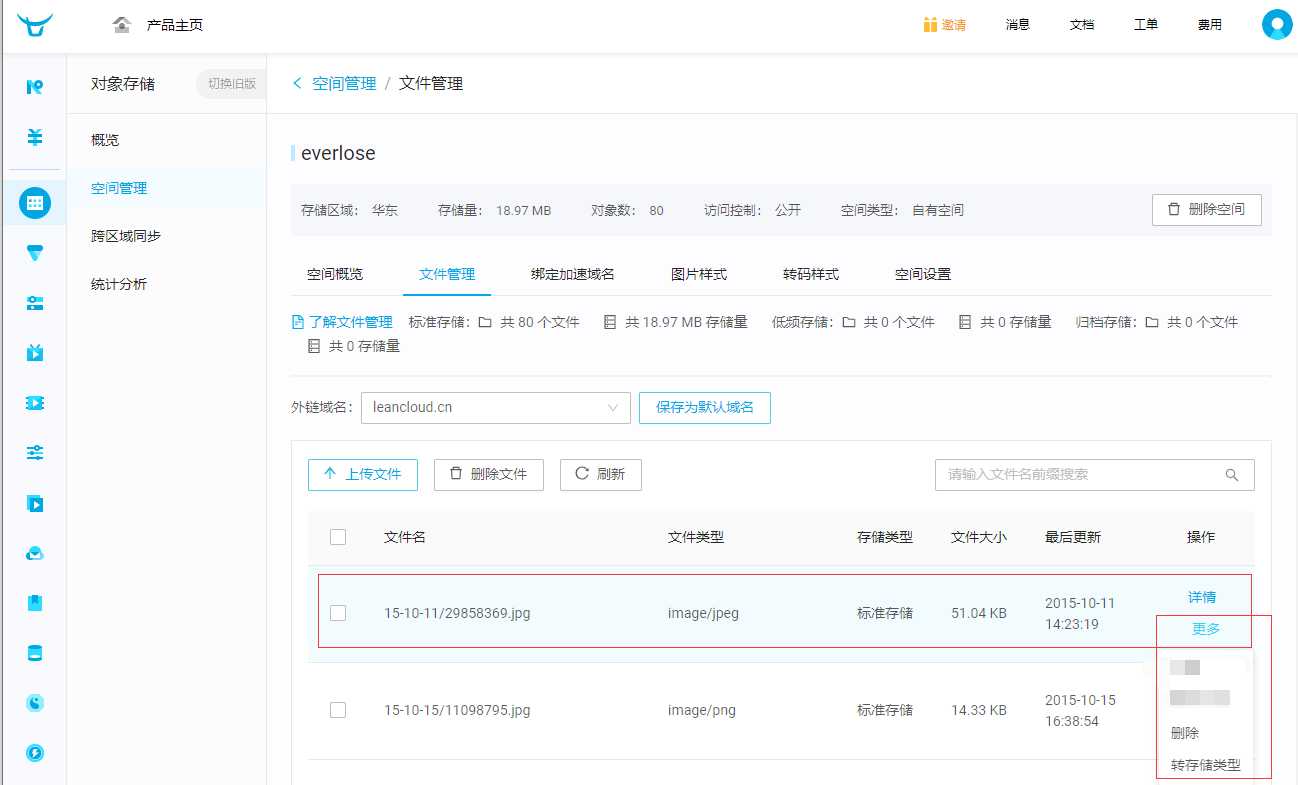Open the user avatar menu
This screenshot has width=1298, height=785.
click(1277, 24)
